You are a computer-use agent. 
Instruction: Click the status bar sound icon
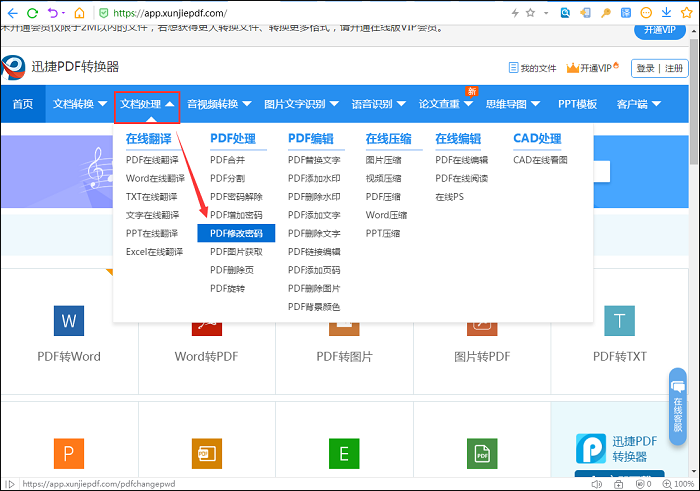point(596,484)
